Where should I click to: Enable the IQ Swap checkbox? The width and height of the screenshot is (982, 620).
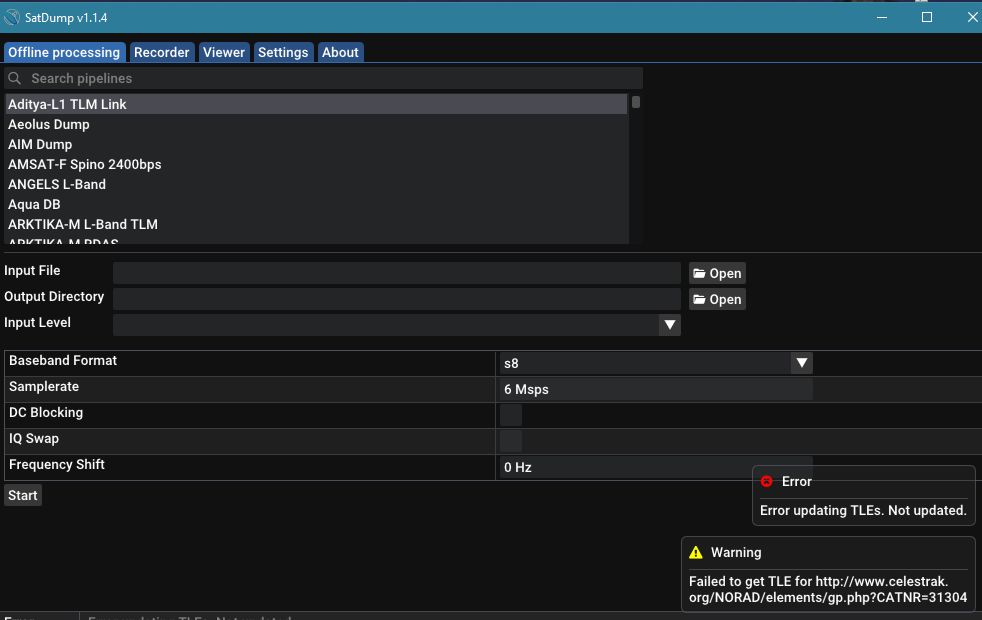coord(510,441)
